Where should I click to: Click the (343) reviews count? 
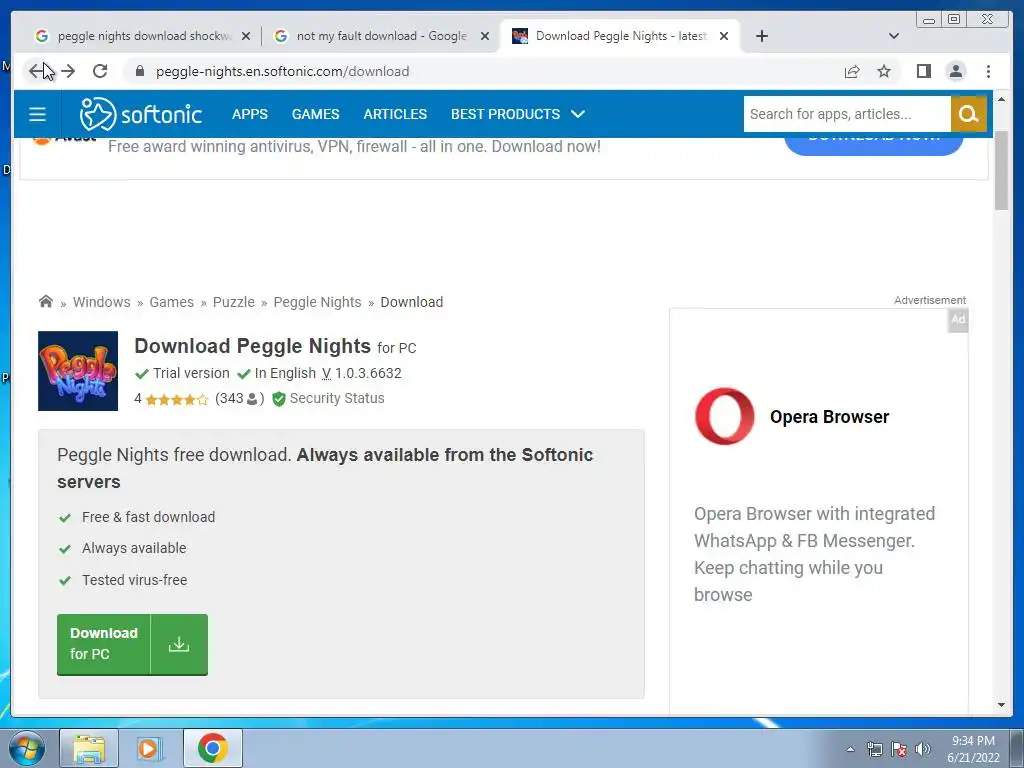pyautogui.click(x=239, y=398)
